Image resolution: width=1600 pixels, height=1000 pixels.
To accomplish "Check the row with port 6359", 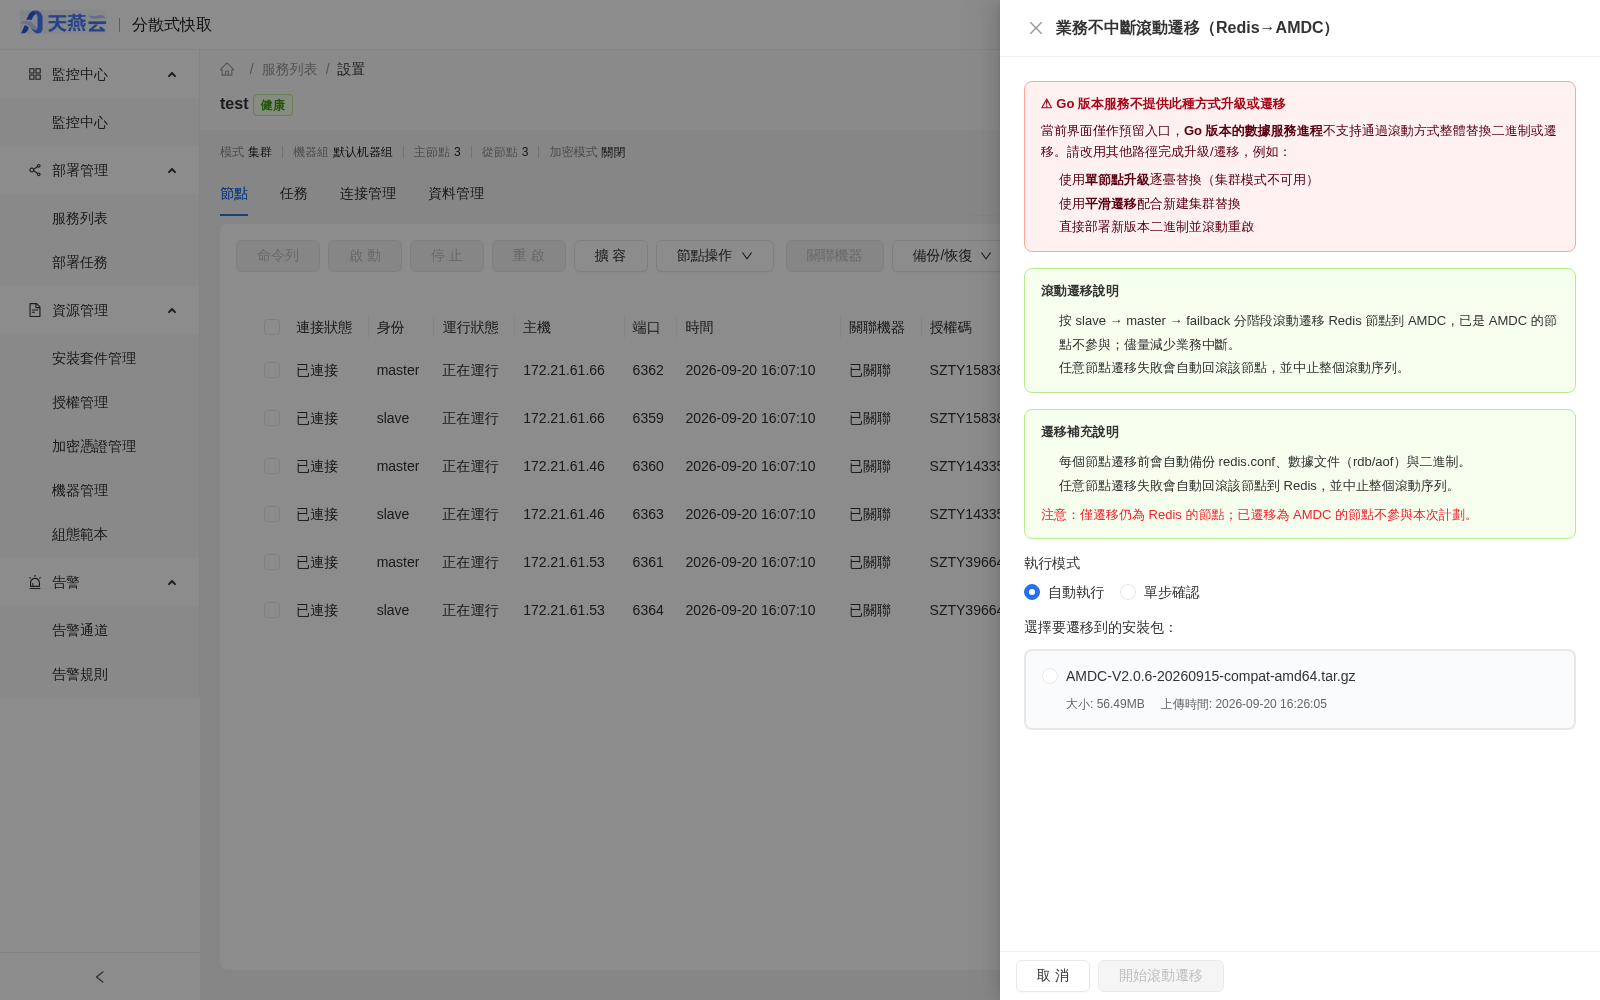I will (x=272, y=418).
